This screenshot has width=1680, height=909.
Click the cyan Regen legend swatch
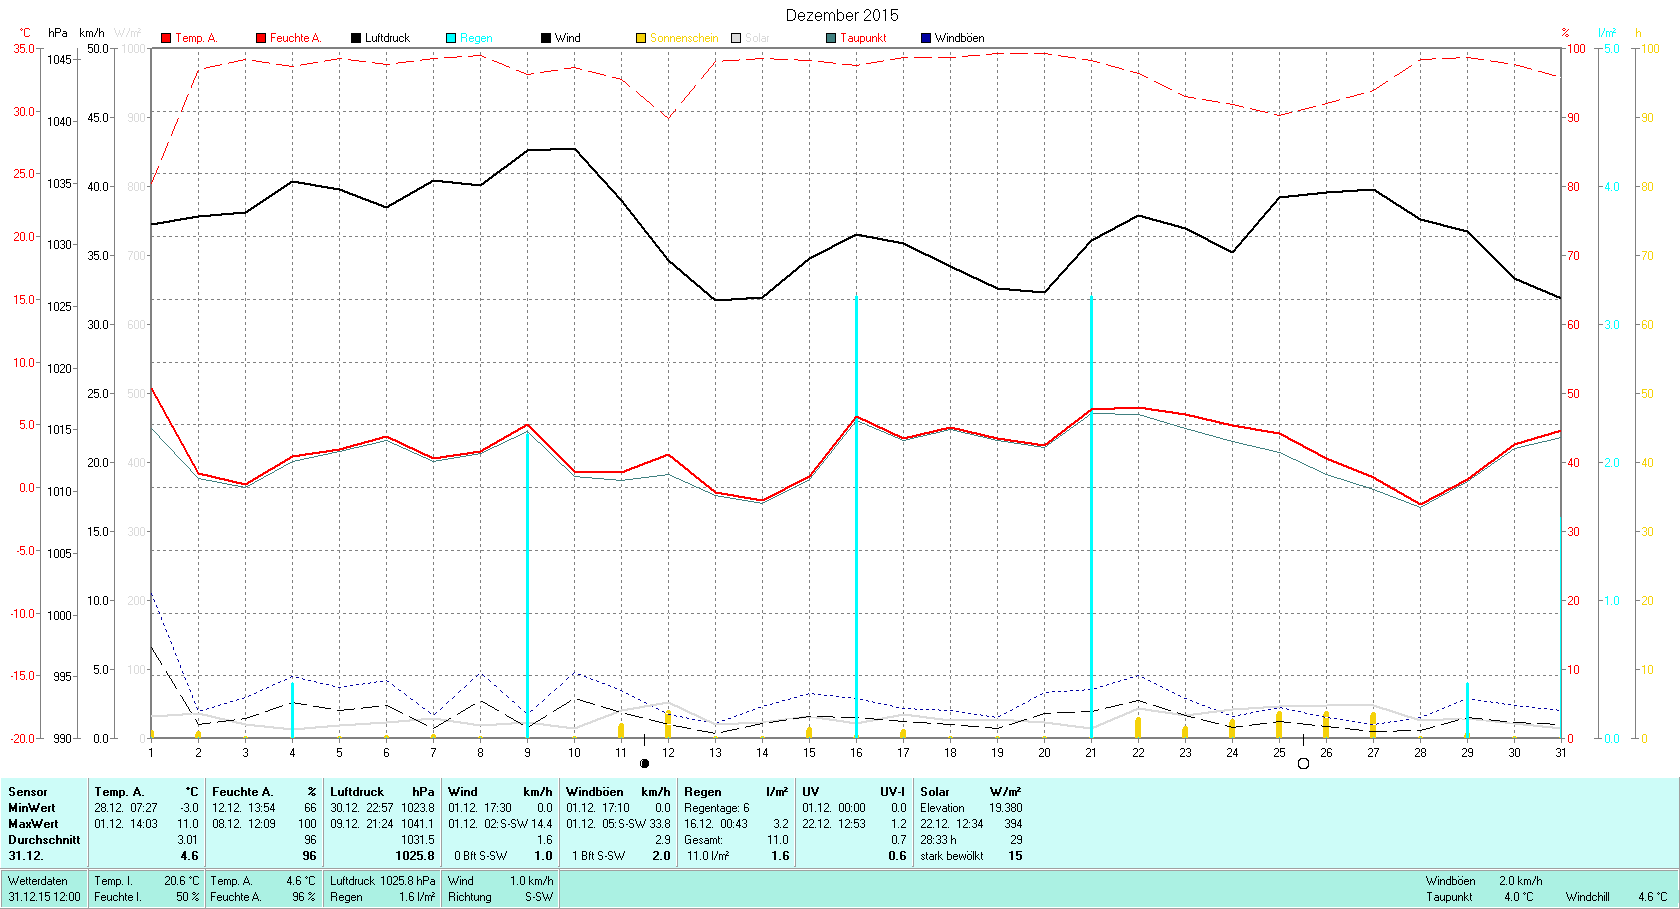click(451, 38)
